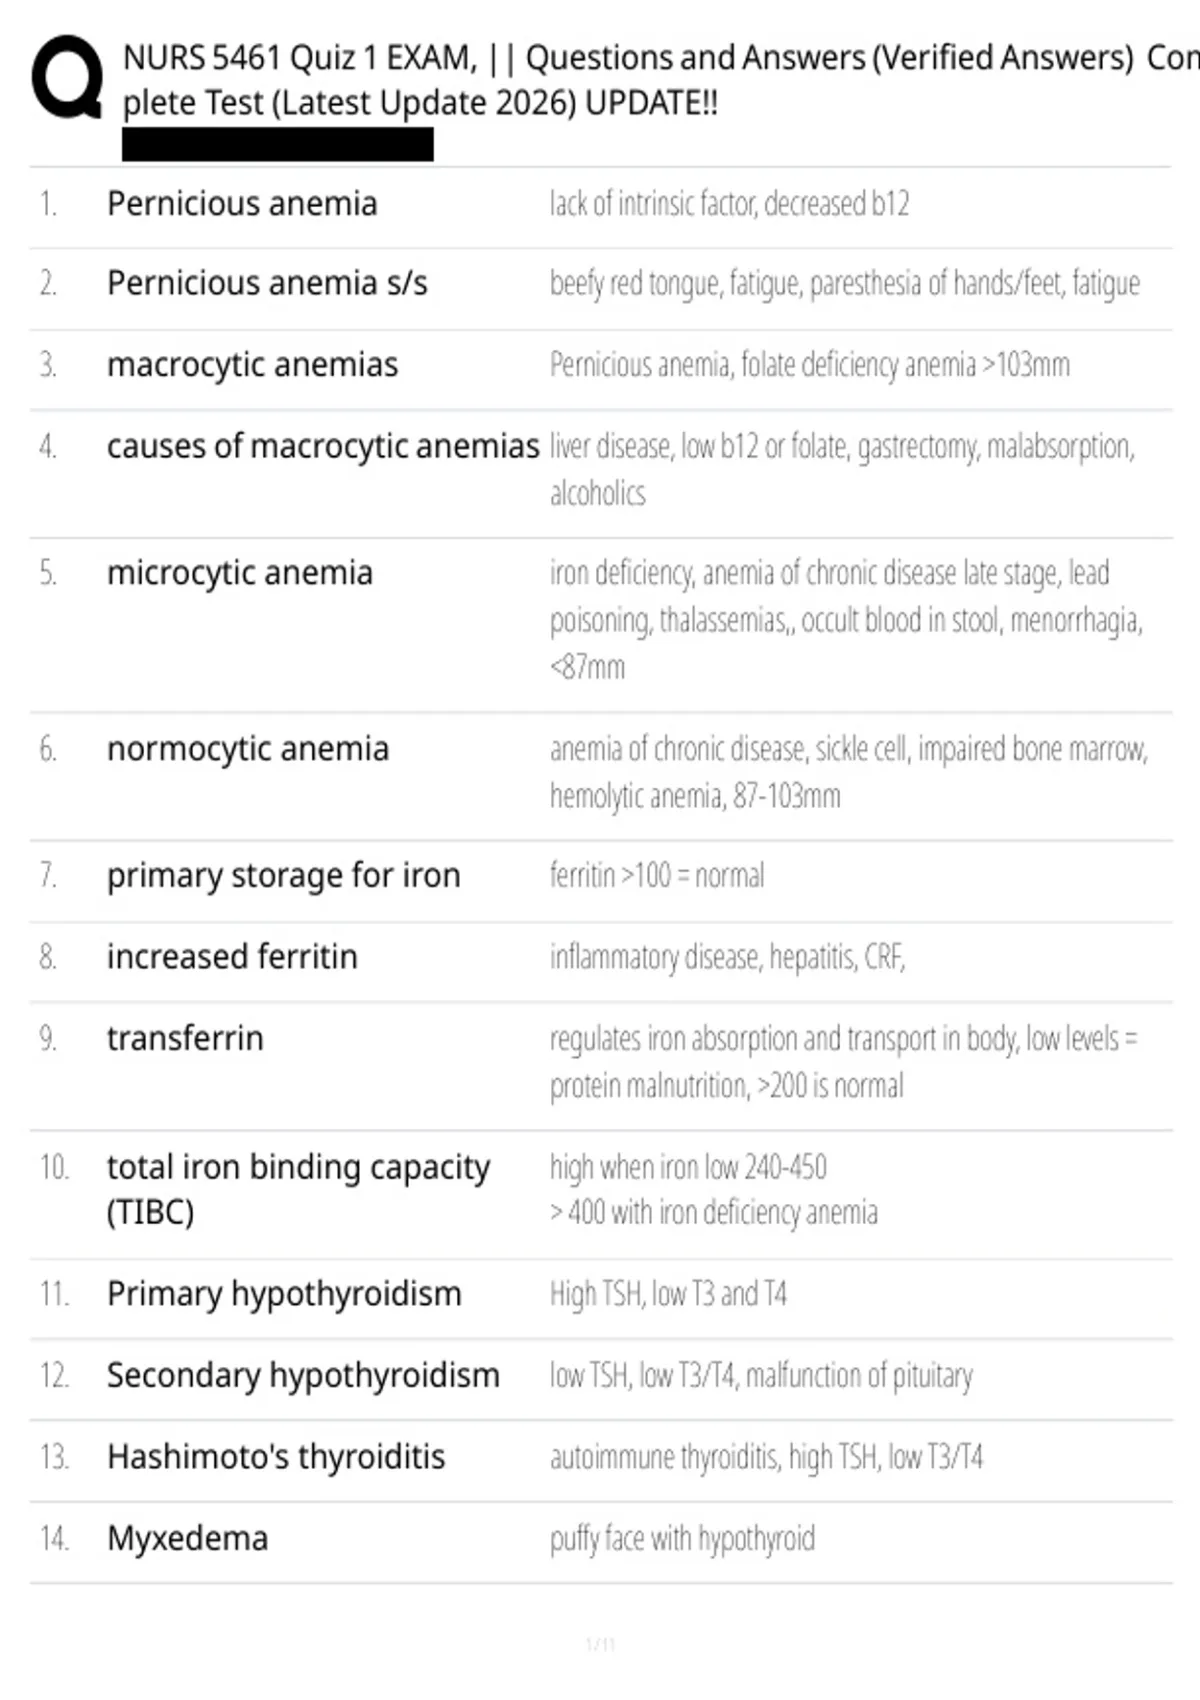Viewport: 1200px width, 1700px height.
Task: Click the increased ferritin term
Action: click(232, 957)
